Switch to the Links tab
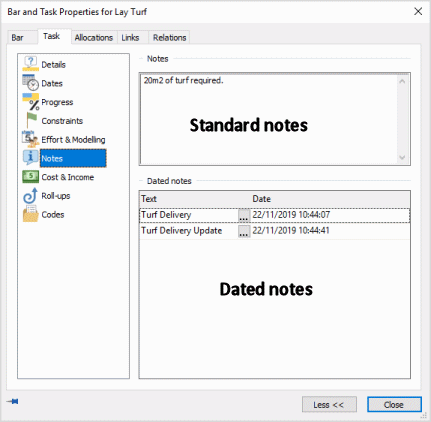The height and width of the screenshot is (422, 431). click(x=130, y=38)
